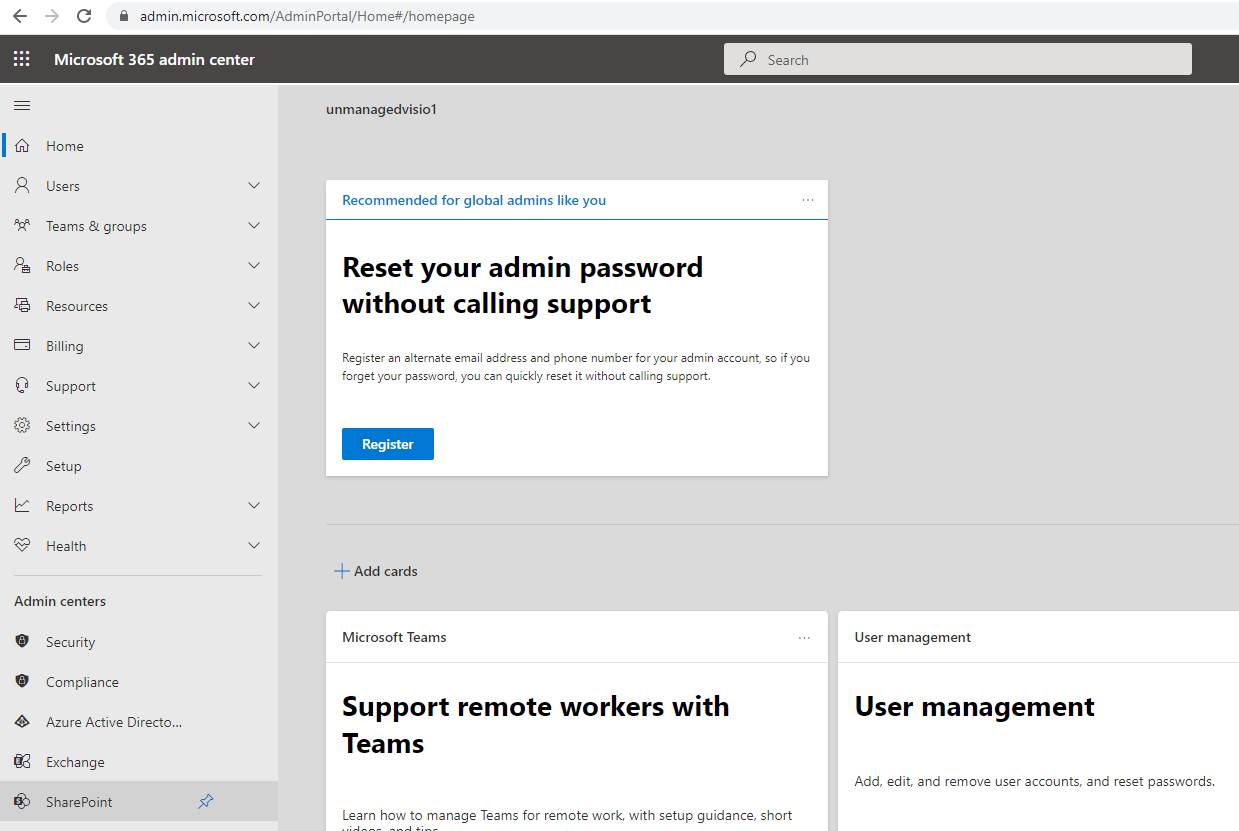Click the User management card heading
1239x831 pixels.
(975, 707)
